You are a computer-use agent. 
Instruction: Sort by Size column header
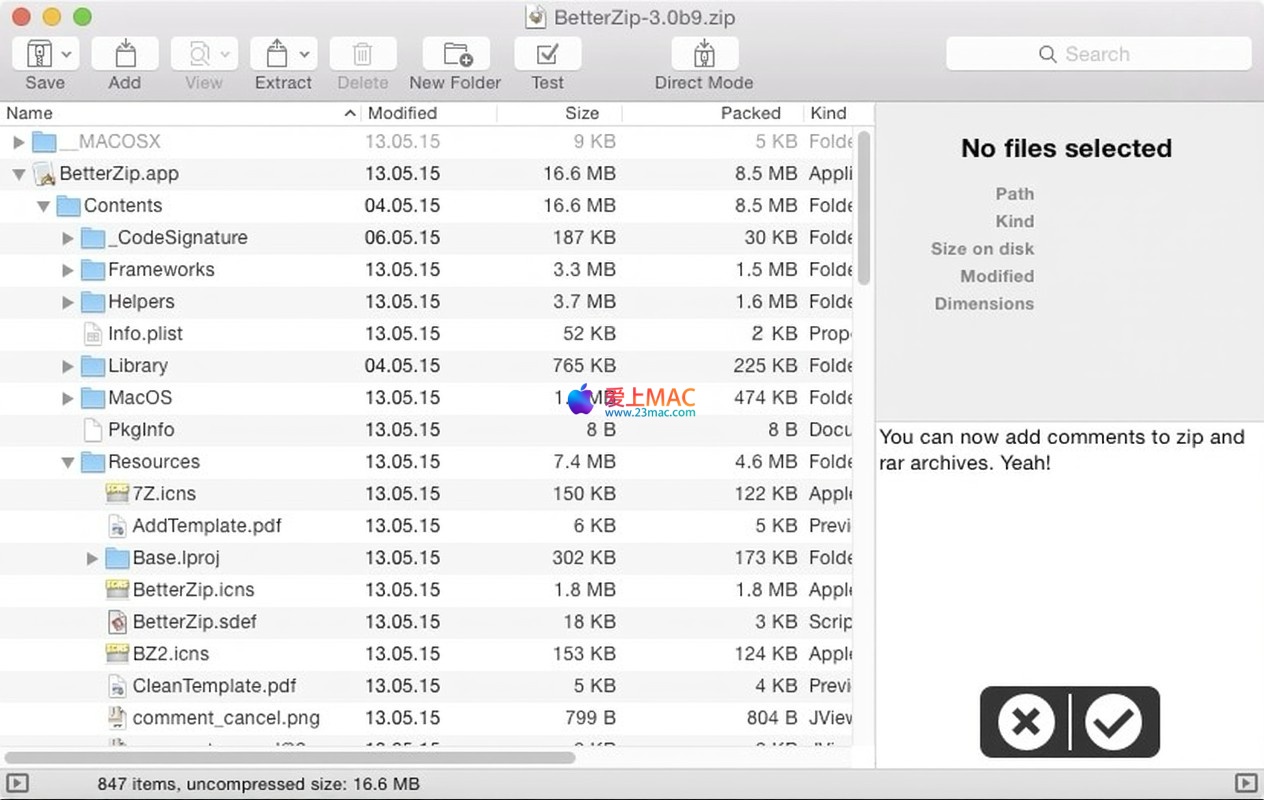pos(581,113)
